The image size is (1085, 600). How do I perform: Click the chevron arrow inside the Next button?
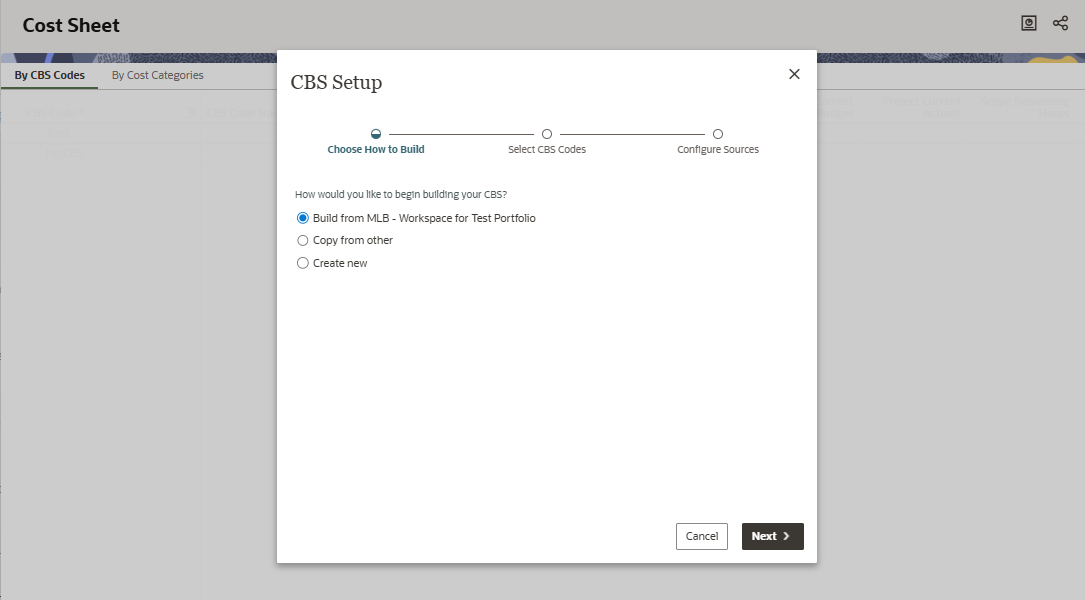tap(787, 537)
